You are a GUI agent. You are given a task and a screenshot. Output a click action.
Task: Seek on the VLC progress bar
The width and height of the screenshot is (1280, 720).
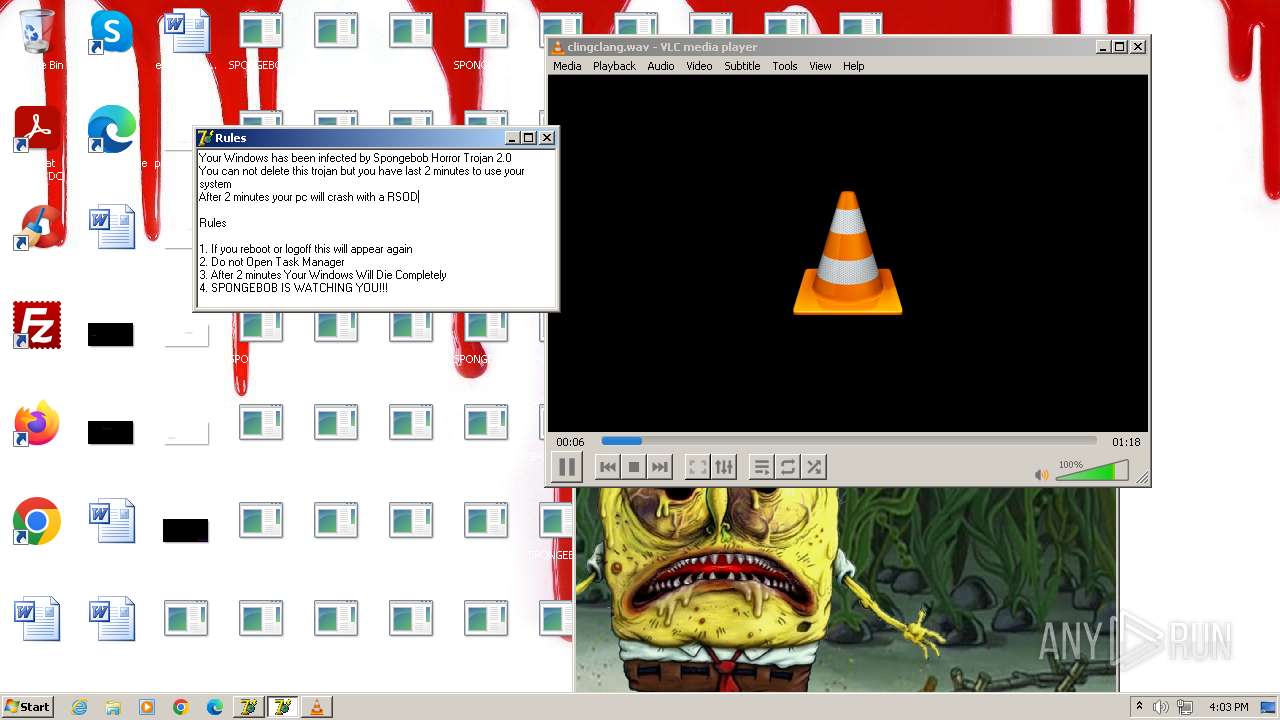tap(848, 441)
